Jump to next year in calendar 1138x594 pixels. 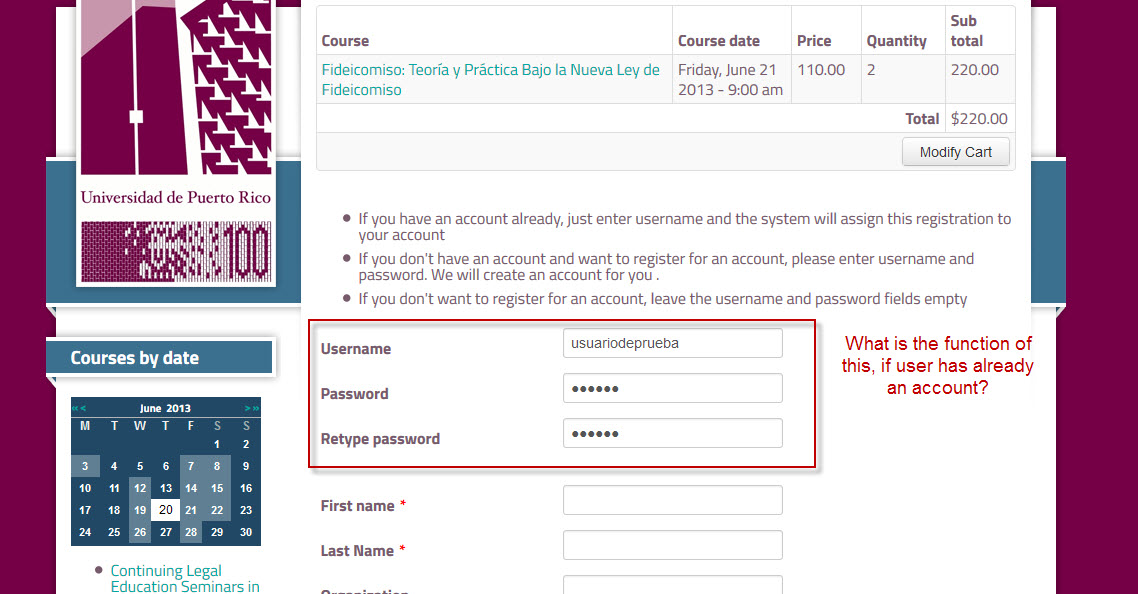click(x=256, y=408)
